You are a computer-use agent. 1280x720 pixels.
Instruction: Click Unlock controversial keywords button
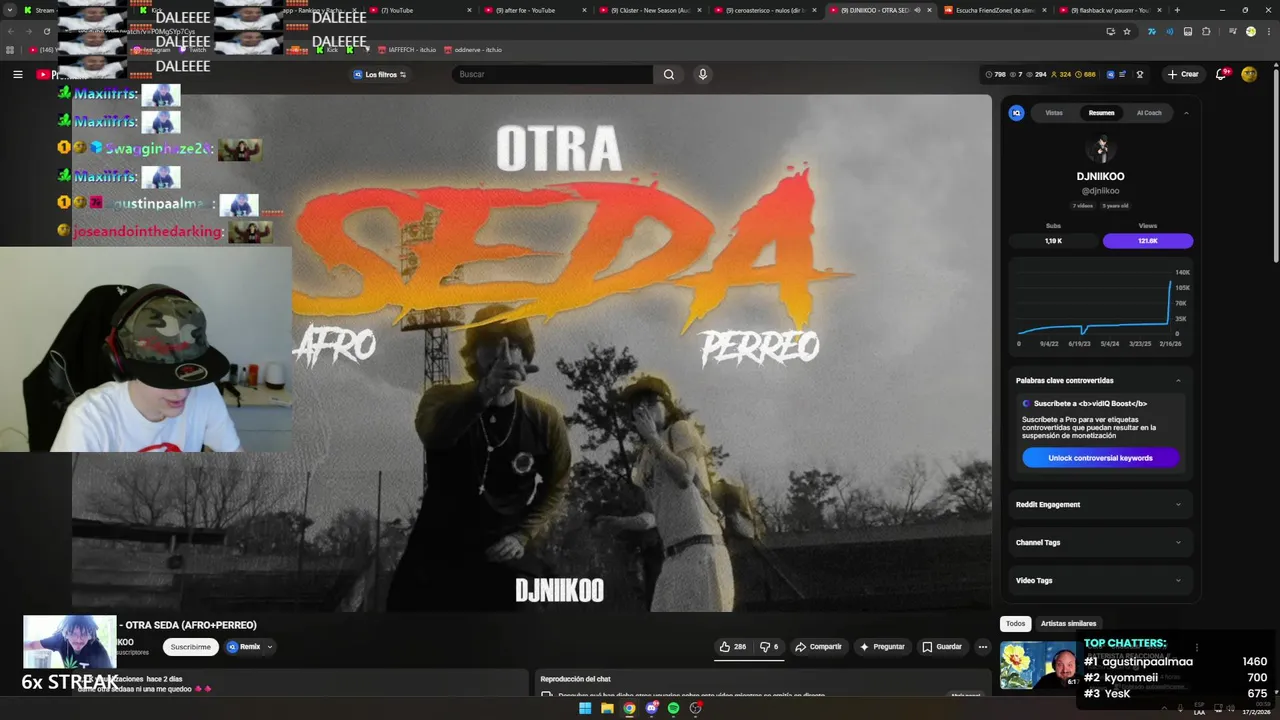(x=1100, y=458)
